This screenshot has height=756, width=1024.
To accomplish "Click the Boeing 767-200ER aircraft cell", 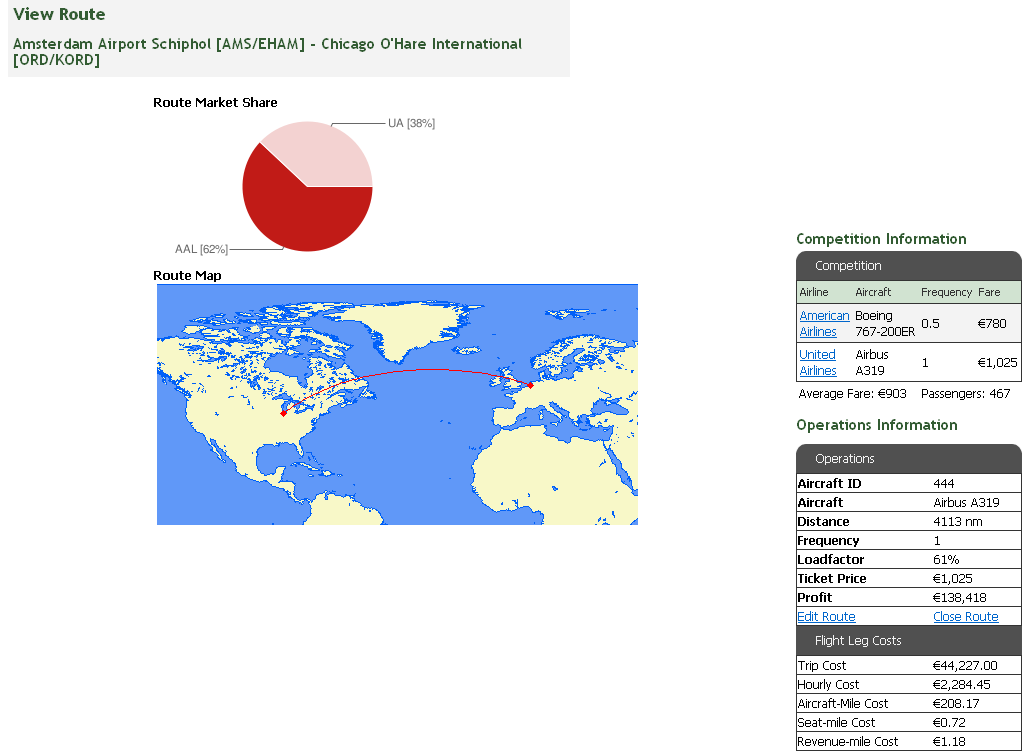I will (x=884, y=323).
